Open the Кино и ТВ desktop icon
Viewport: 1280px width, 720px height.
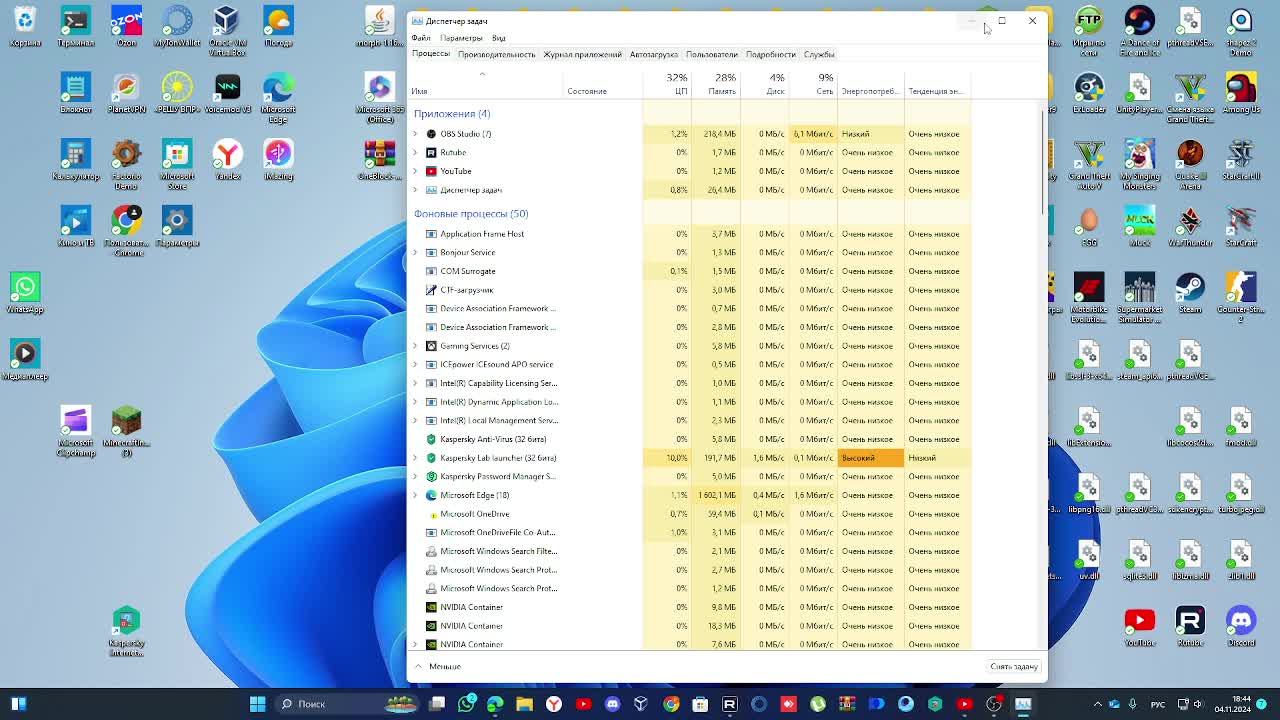click(76, 226)
